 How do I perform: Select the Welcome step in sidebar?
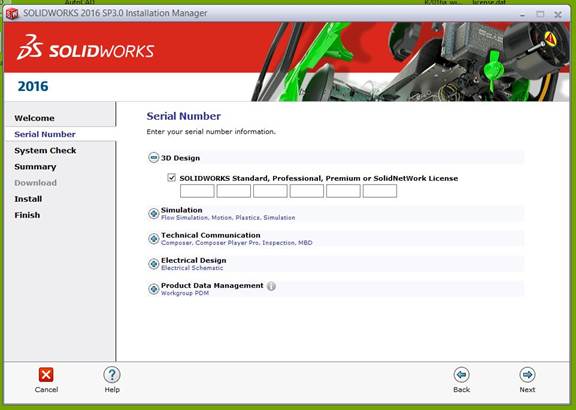click(x=34, y=118)
